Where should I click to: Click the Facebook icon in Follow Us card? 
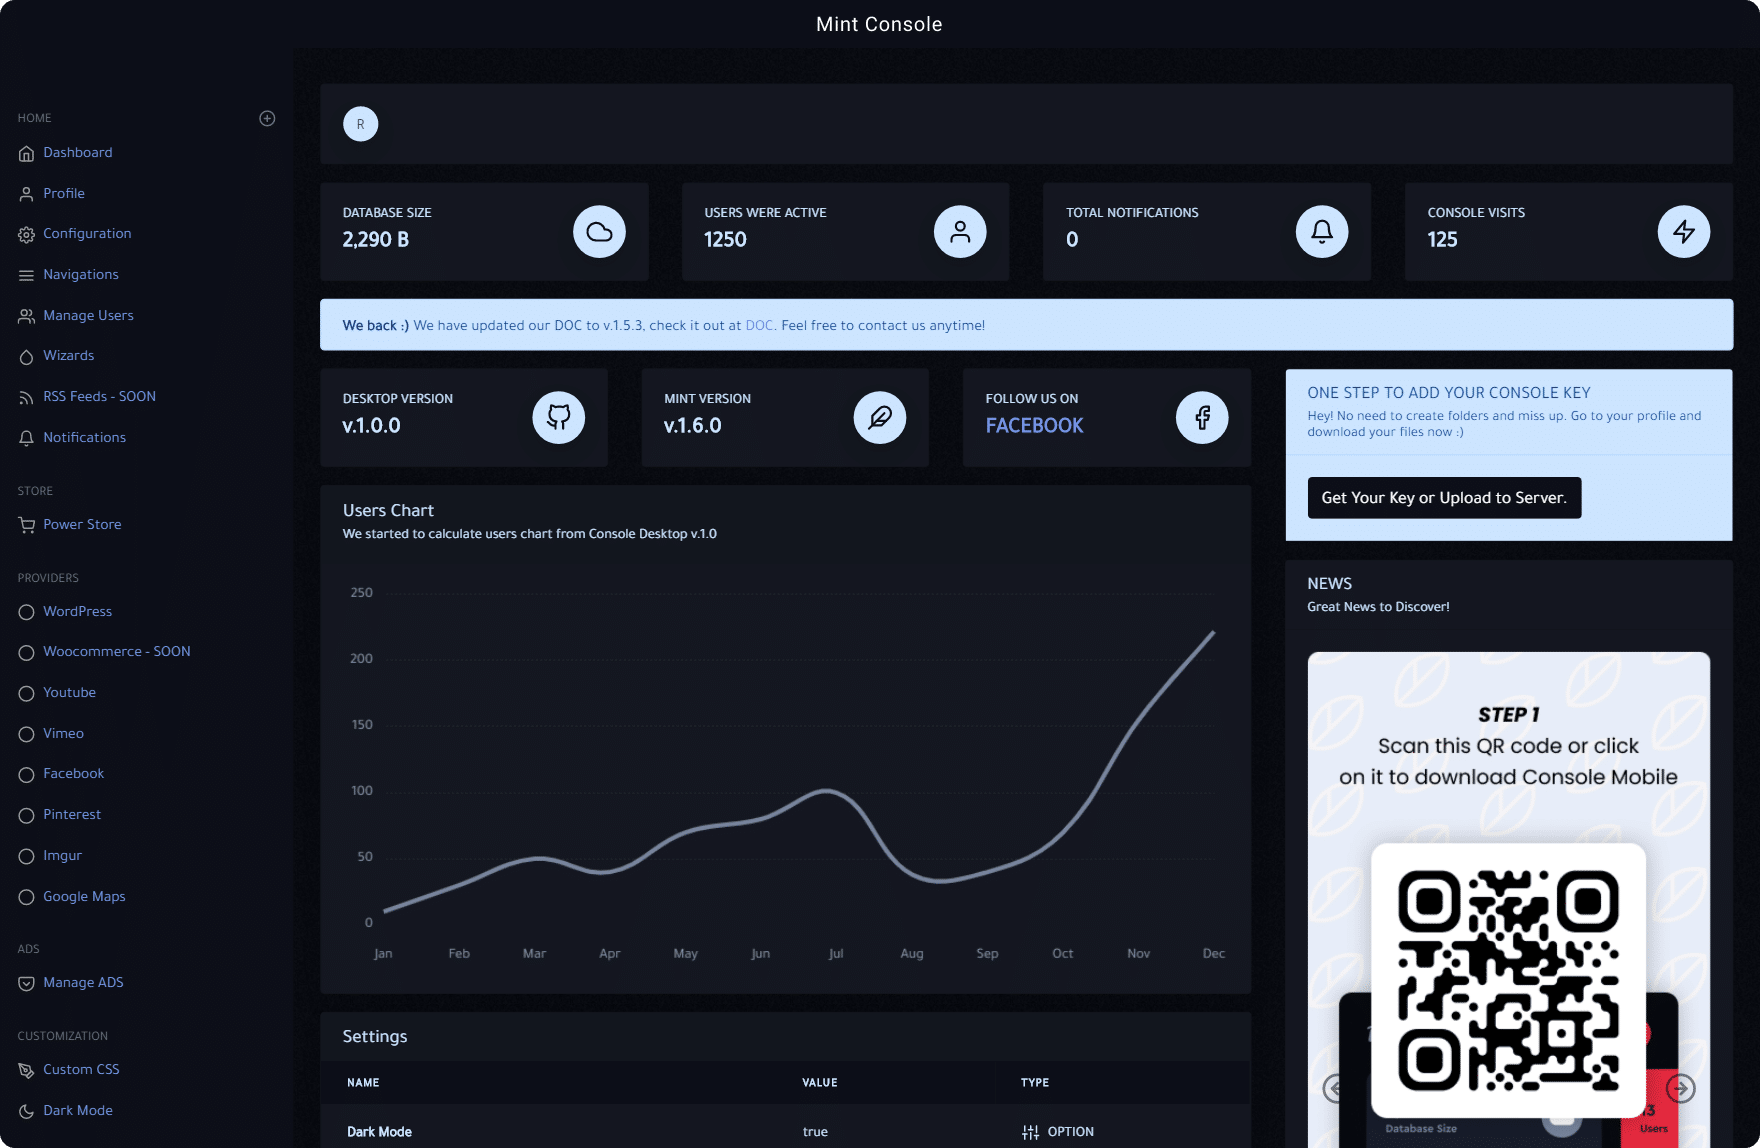coord(1202,417)
